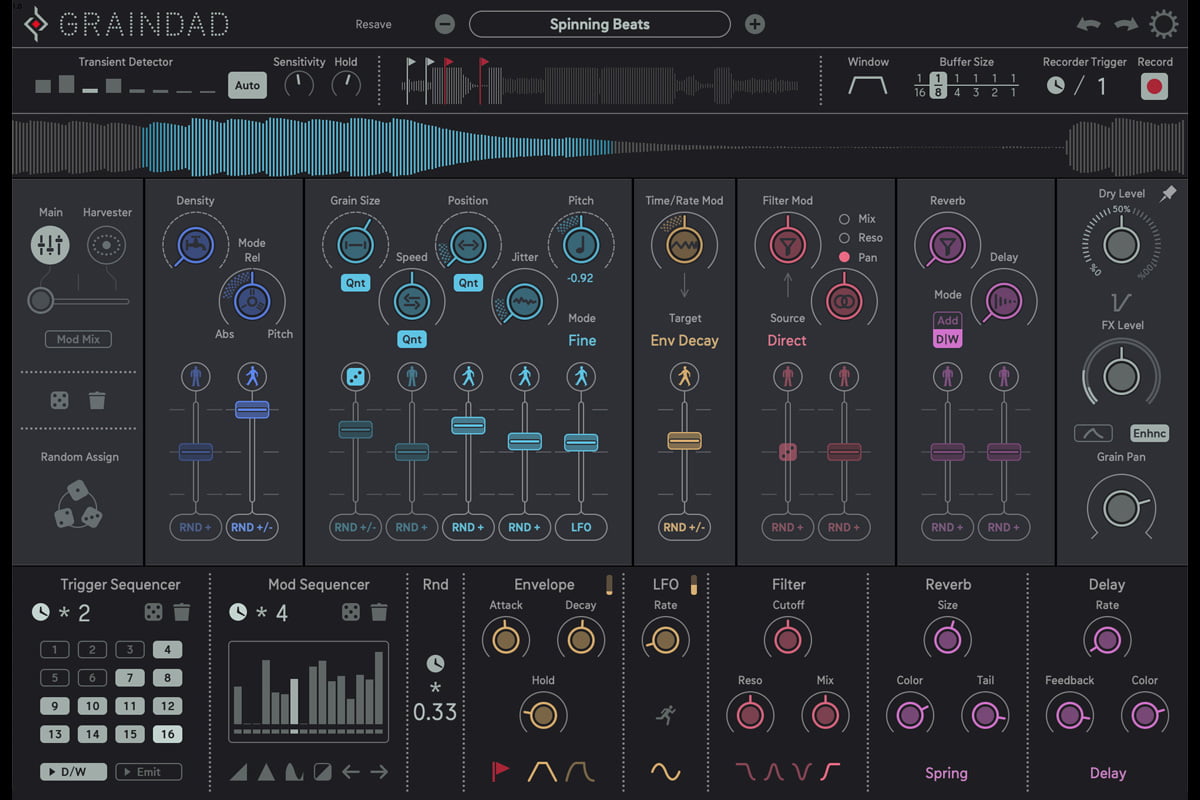
Task: Change Delay type selector at bottom
Action: [x=1107, y=773]
